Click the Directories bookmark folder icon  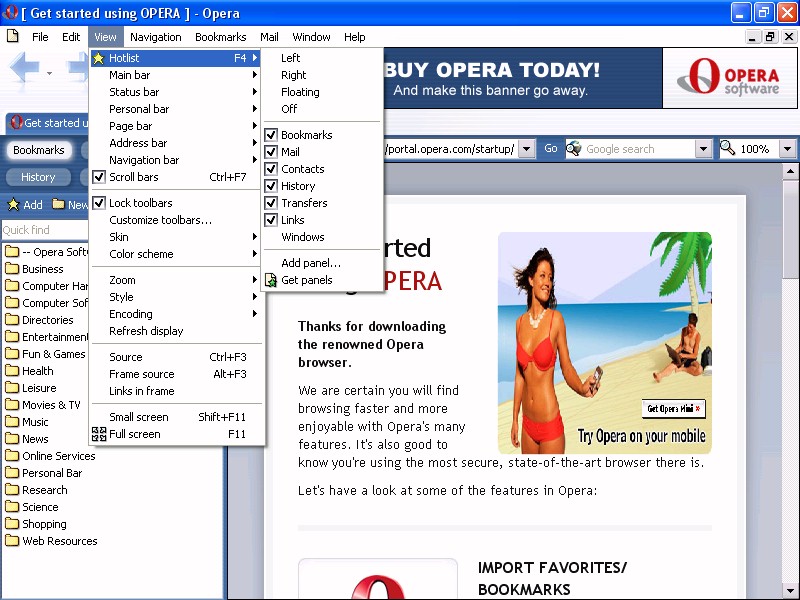(x=12, y=319)
